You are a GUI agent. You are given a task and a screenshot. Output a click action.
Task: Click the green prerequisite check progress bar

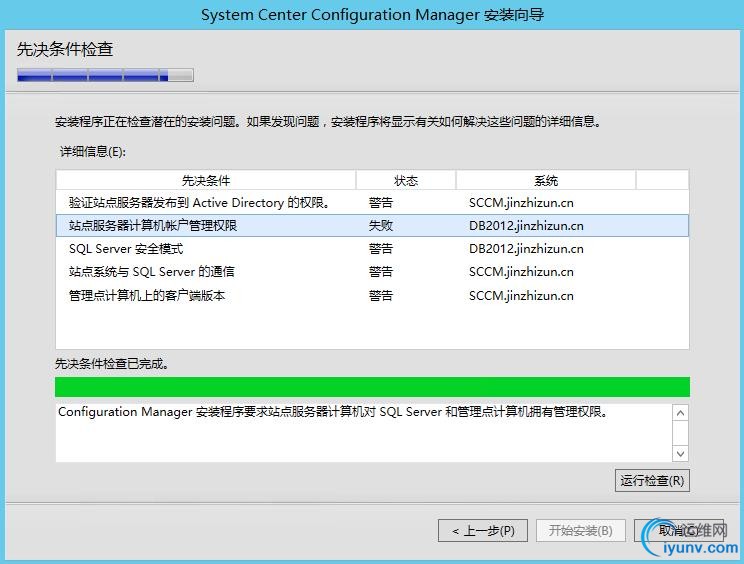pos(372,387)
